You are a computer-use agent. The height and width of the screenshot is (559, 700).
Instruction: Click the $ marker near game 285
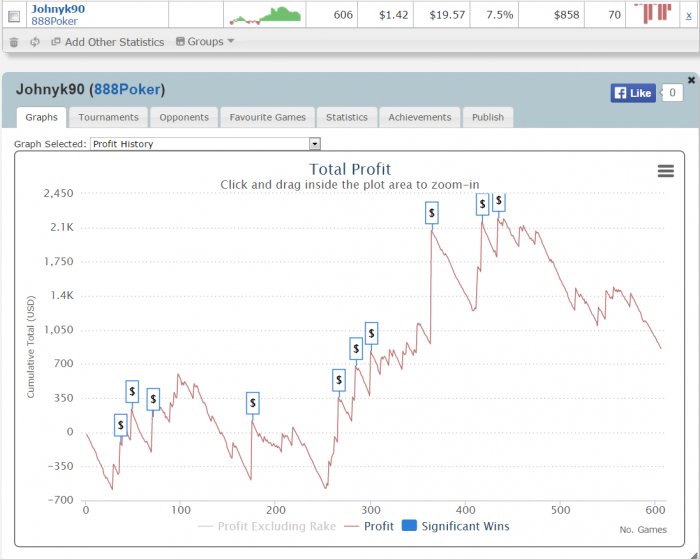356,349
